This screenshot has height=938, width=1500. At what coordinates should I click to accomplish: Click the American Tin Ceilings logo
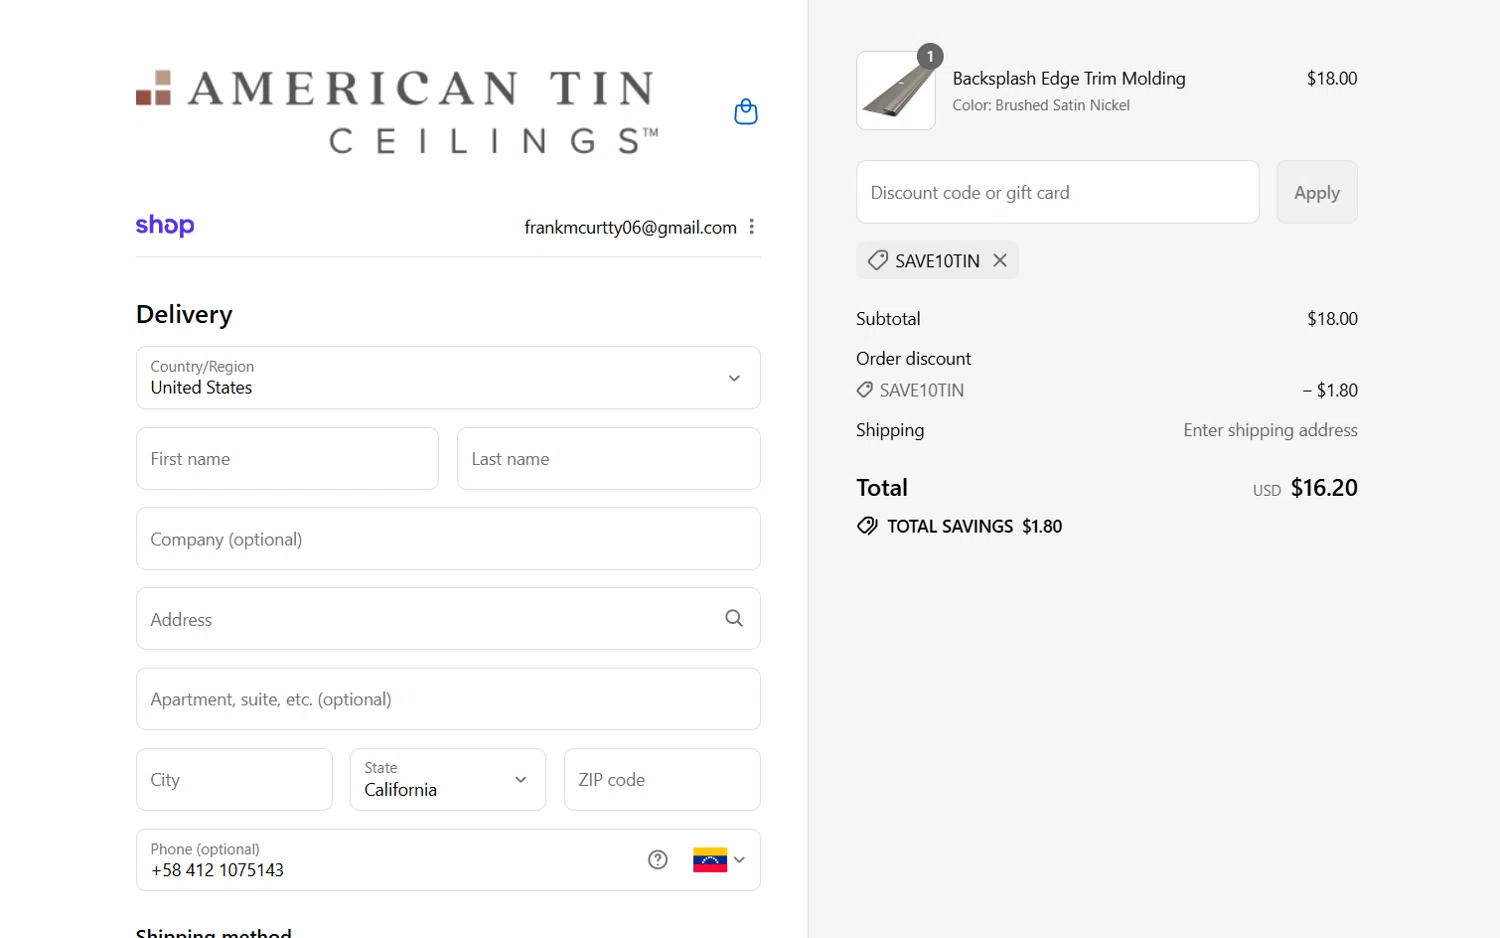(x=397, y=111)
